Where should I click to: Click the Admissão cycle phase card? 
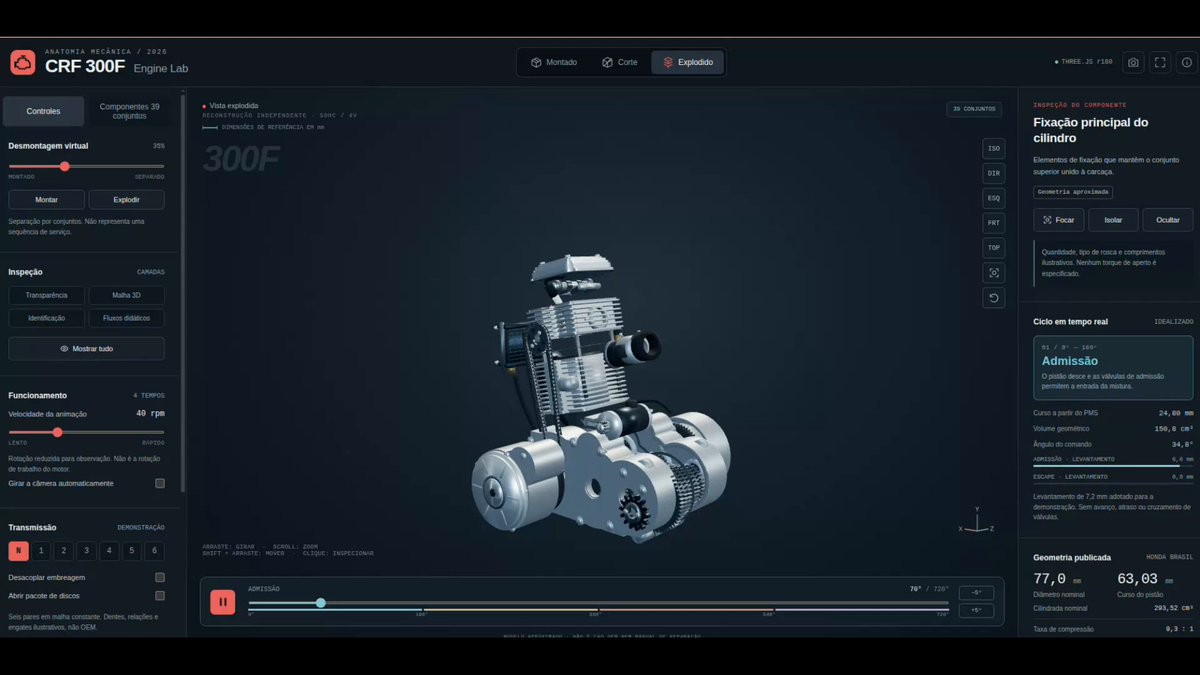[1113, 367]
